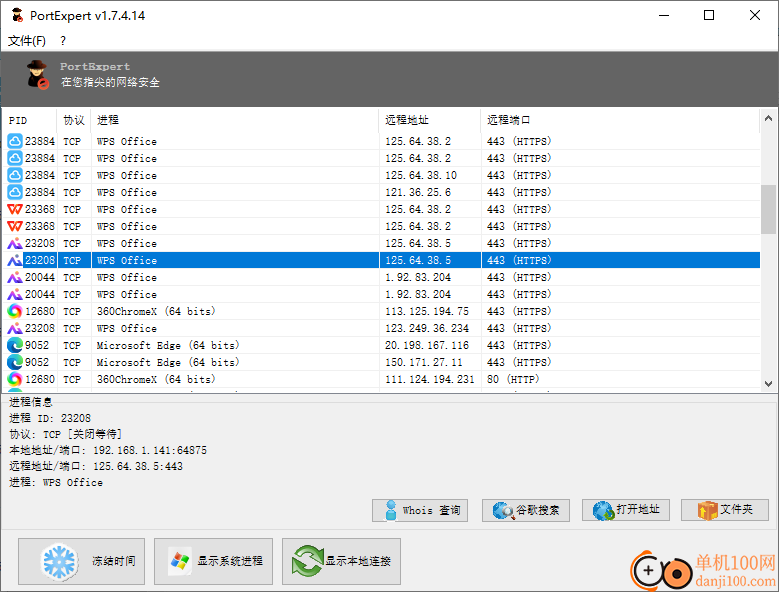Click the highlighted WPS Office process name
Image resolution: width=779 pixels, height=592 pixels.
coord(127,260)
